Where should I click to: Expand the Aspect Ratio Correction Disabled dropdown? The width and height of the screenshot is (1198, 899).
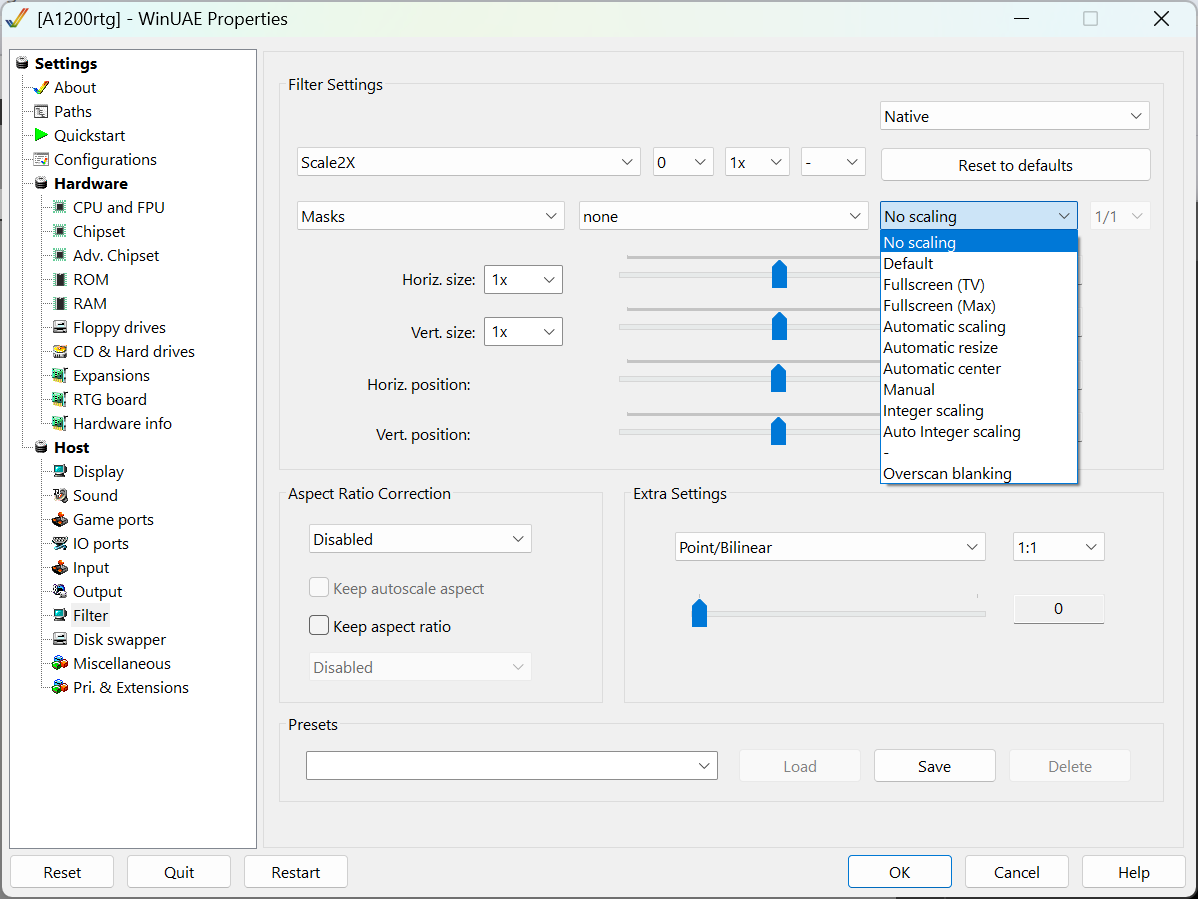[x=420, y=539]
